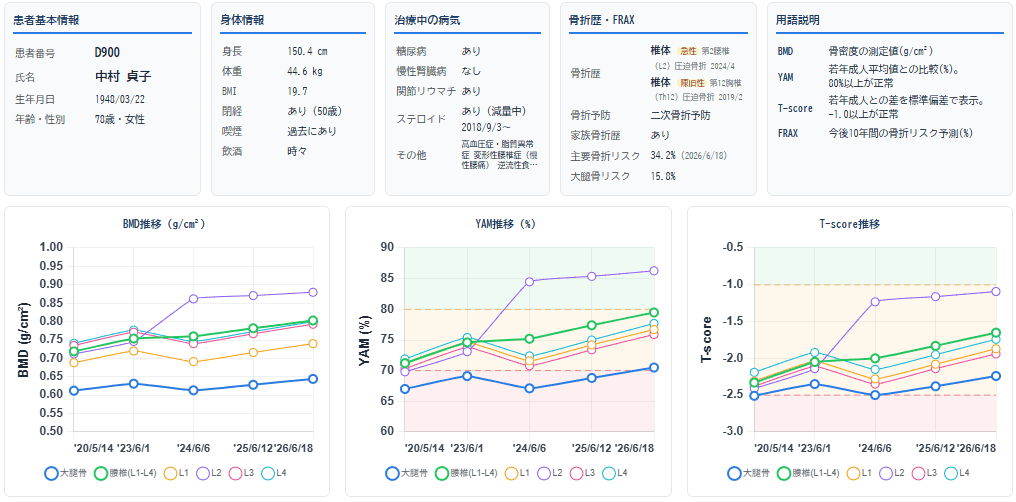
Task: Click the FRAX term in 用語説明
Action: point(788,133)
